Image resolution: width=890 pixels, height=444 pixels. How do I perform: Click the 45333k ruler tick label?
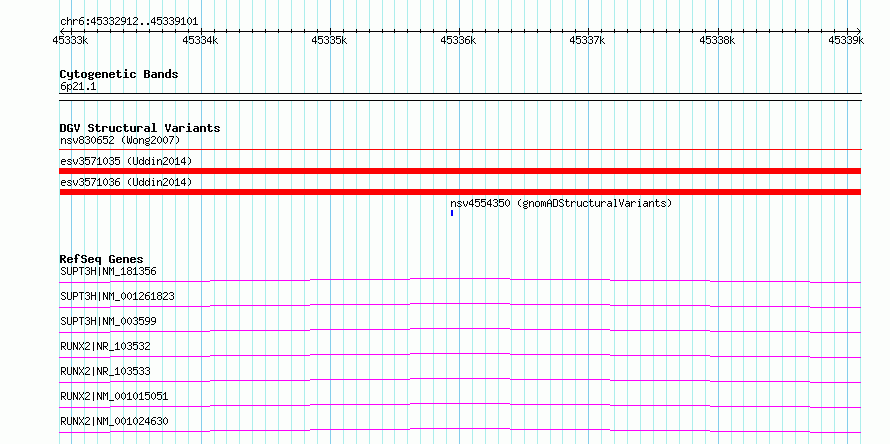click(71, 40)
